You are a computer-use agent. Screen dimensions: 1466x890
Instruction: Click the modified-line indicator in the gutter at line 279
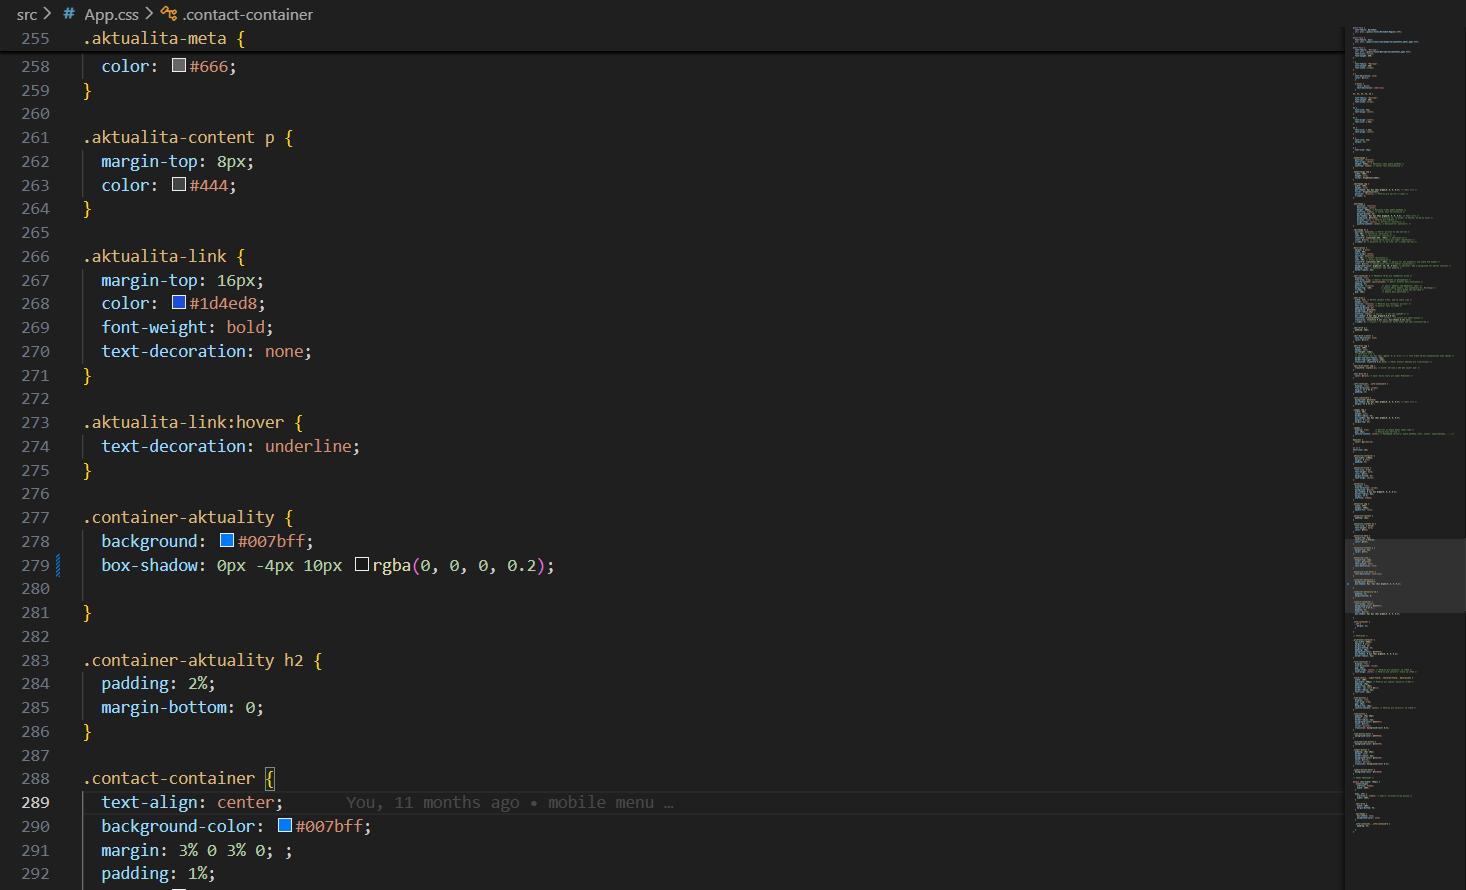pos(58,565)
